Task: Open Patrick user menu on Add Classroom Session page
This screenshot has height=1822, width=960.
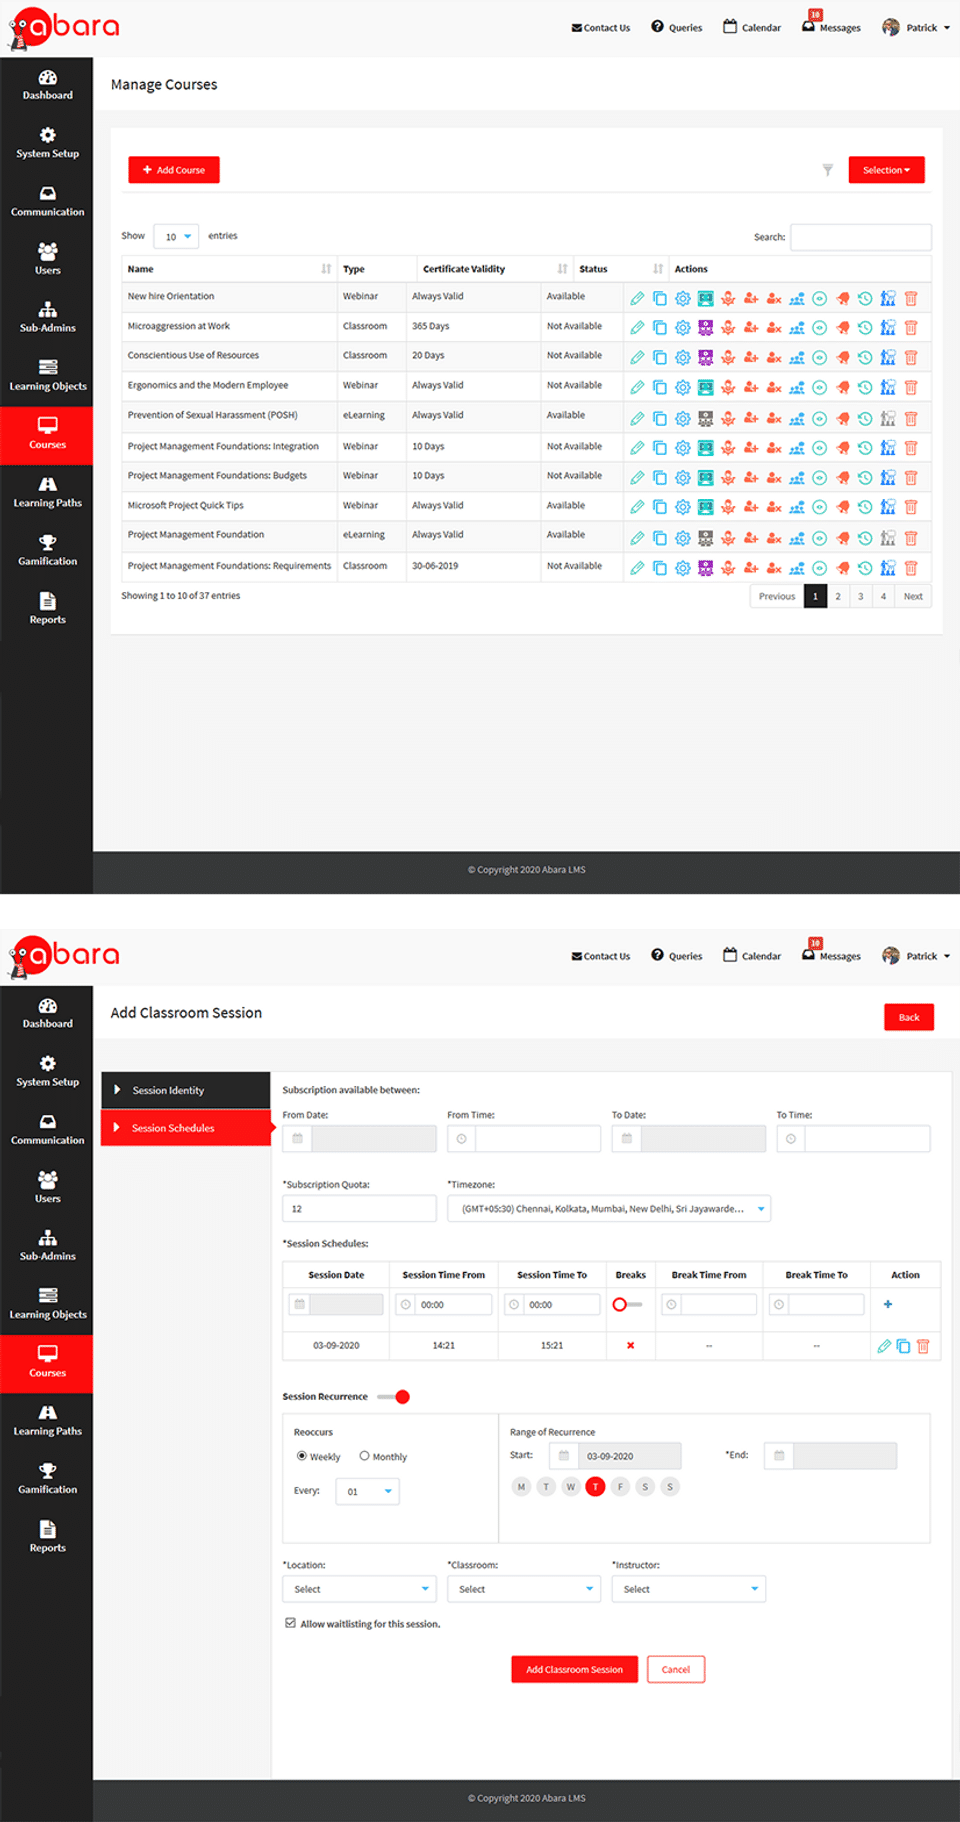Action: pyautogui.click(x=916, y=956)
